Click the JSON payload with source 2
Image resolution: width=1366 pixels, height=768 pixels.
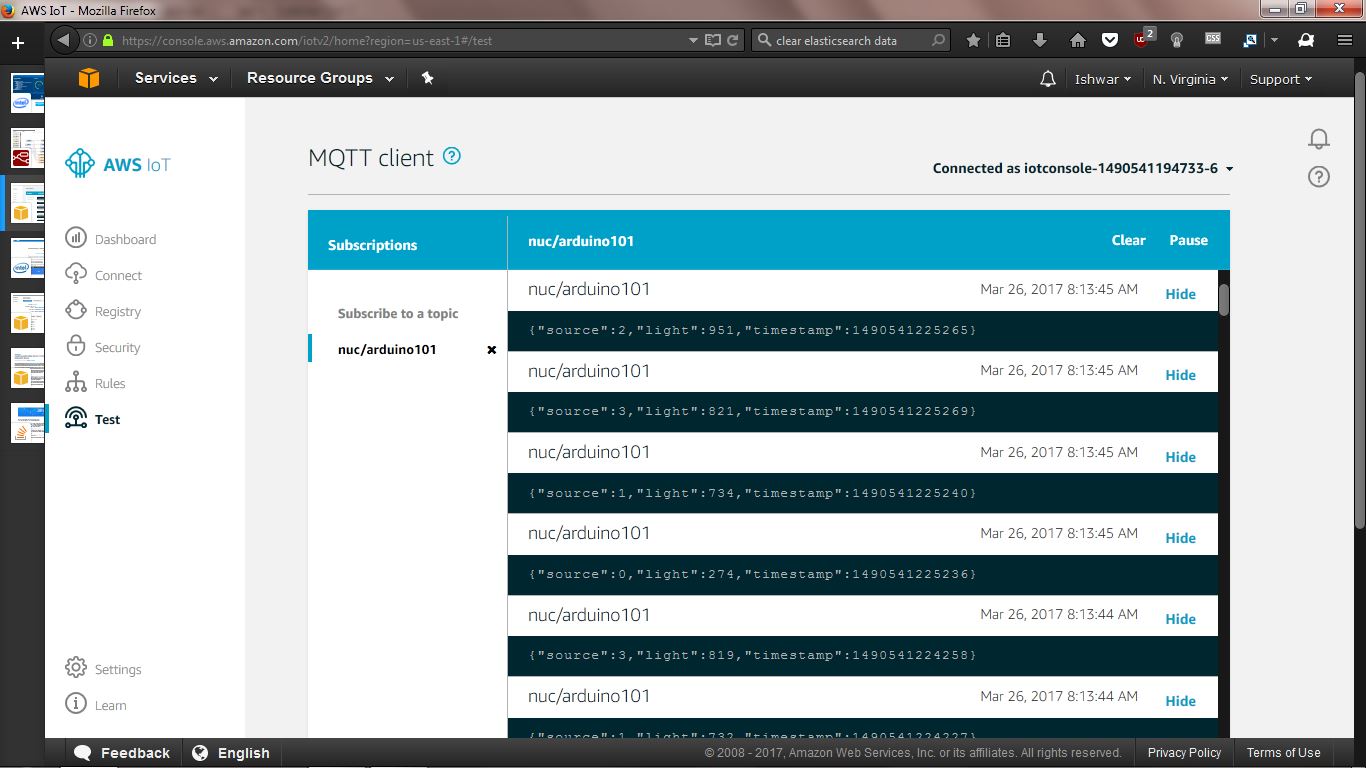coord(752,330)
